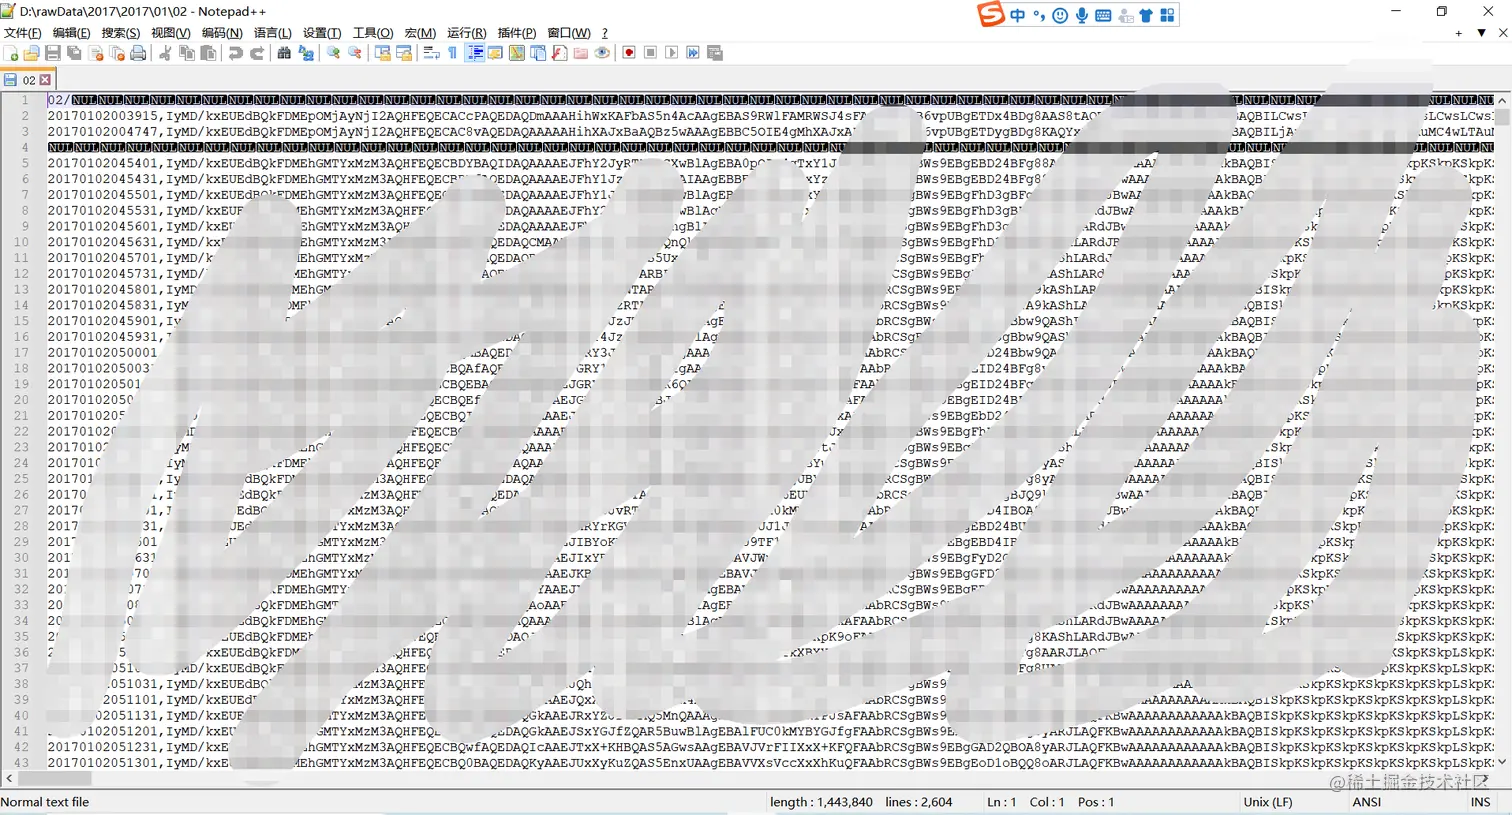The height and width of the screenshot is (815, 1512).
Task: Open the 窗口(W) menu
Action: 569,33
